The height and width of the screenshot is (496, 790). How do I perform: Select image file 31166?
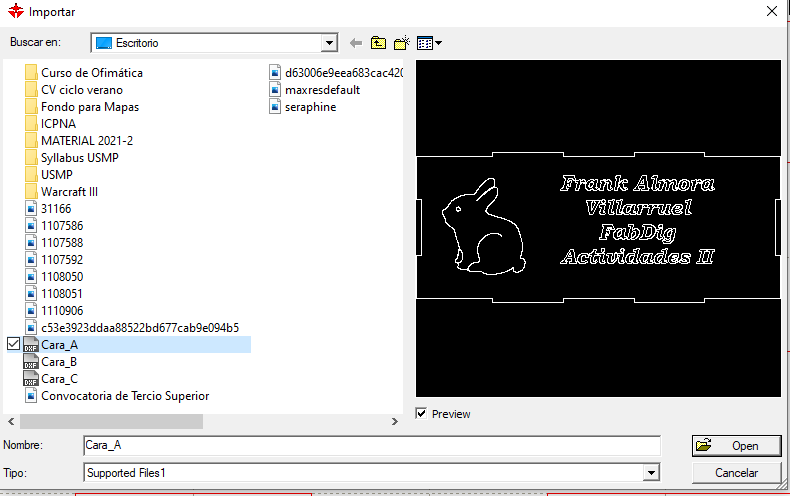(48, 209)
